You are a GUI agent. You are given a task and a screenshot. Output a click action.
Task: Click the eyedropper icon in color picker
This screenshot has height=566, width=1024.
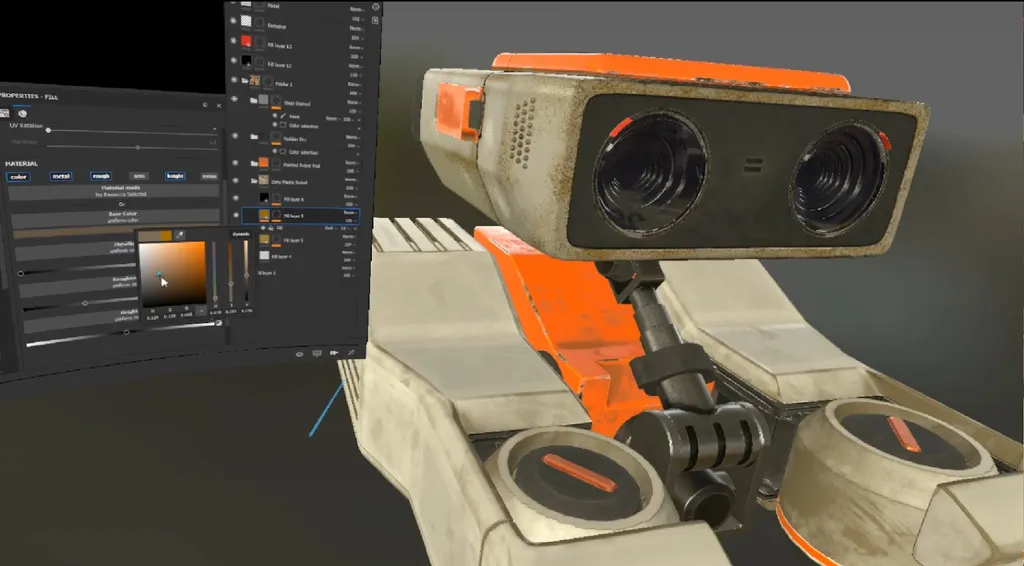click(180, 235)
